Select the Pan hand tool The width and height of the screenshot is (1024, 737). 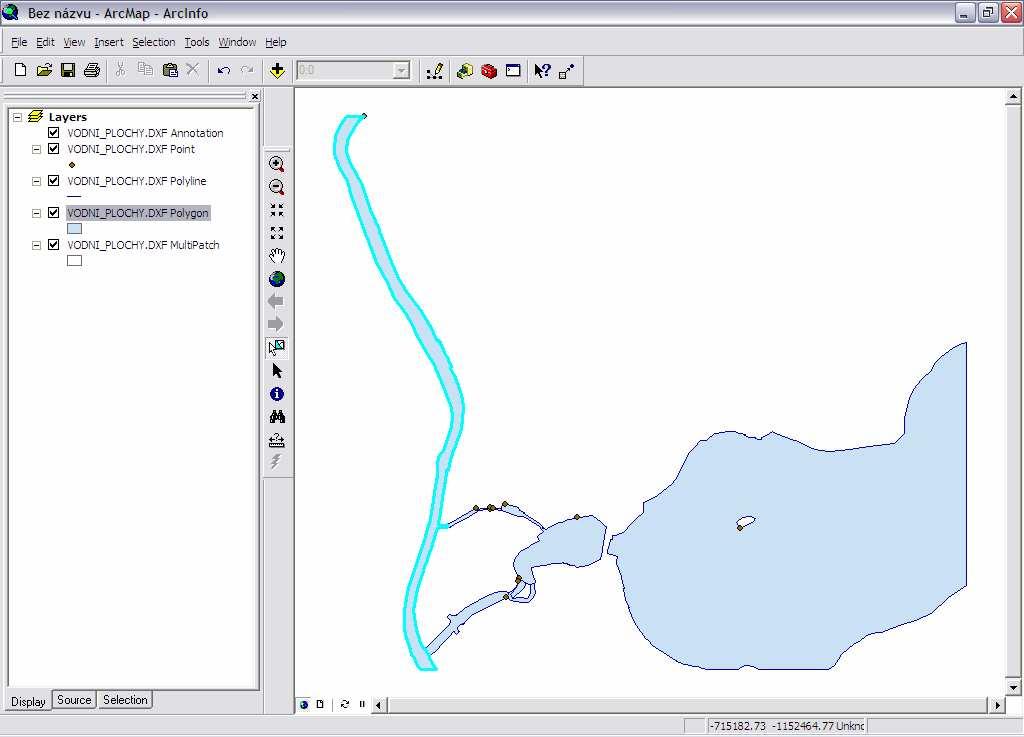(277, 256)
